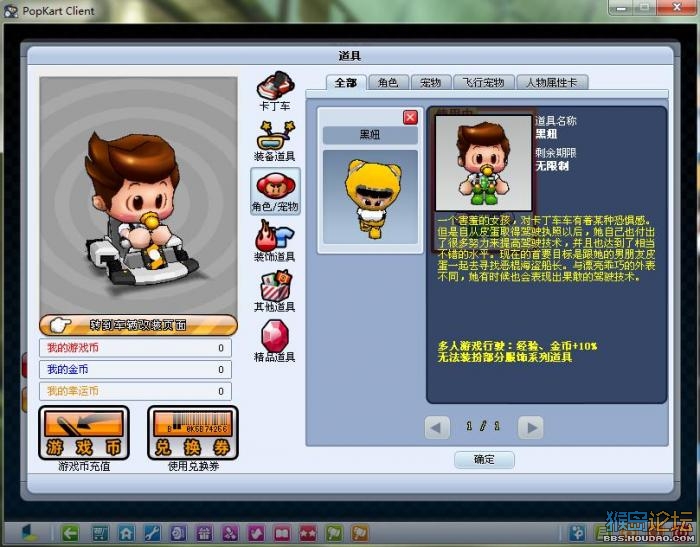Switch to the 全部 tab
This screenshot has width=700, height=547.
[346, 83]
